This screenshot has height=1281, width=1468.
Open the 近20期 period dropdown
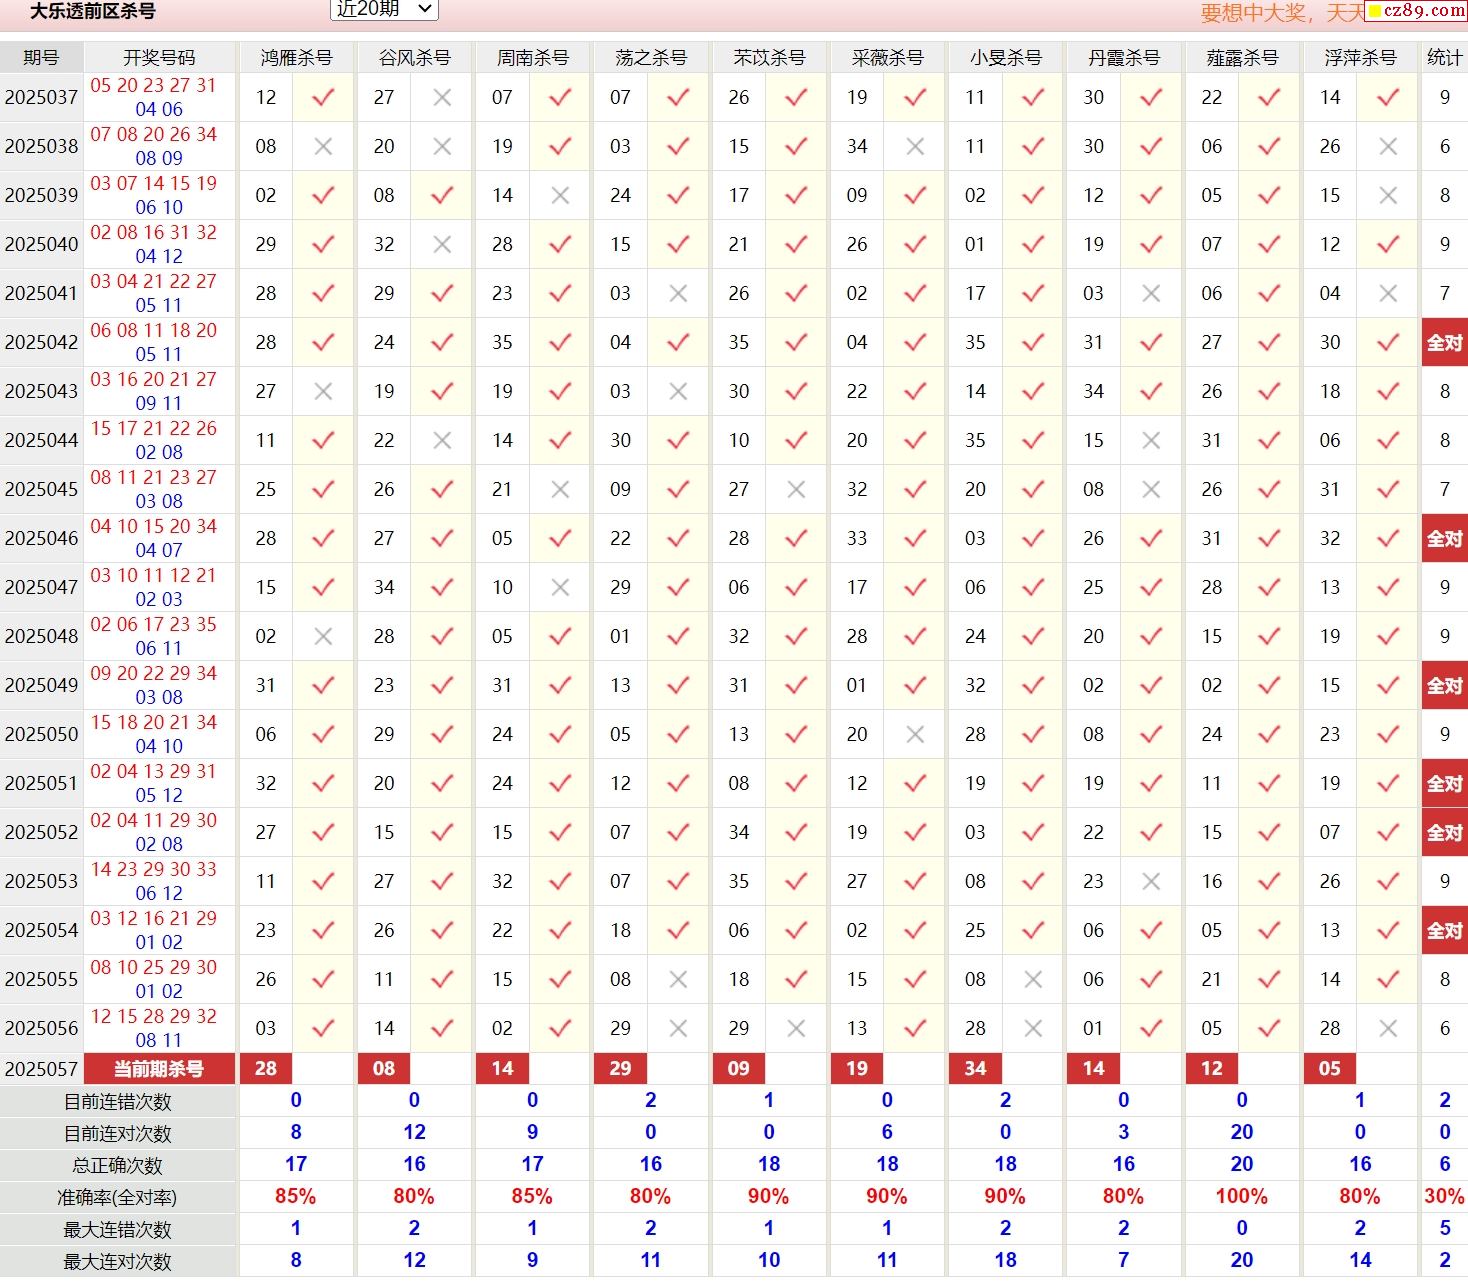point(384,9)
